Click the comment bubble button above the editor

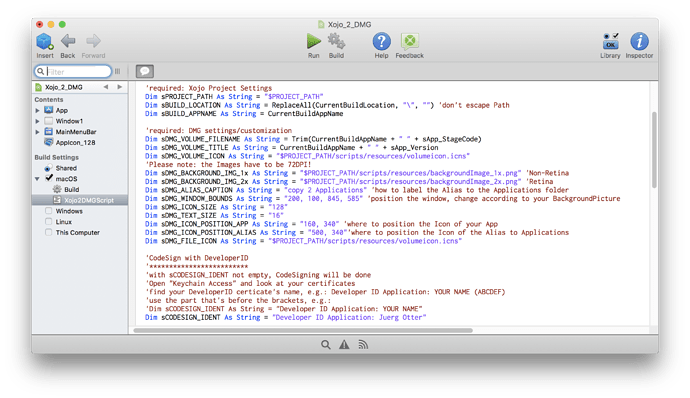point(145,71)
